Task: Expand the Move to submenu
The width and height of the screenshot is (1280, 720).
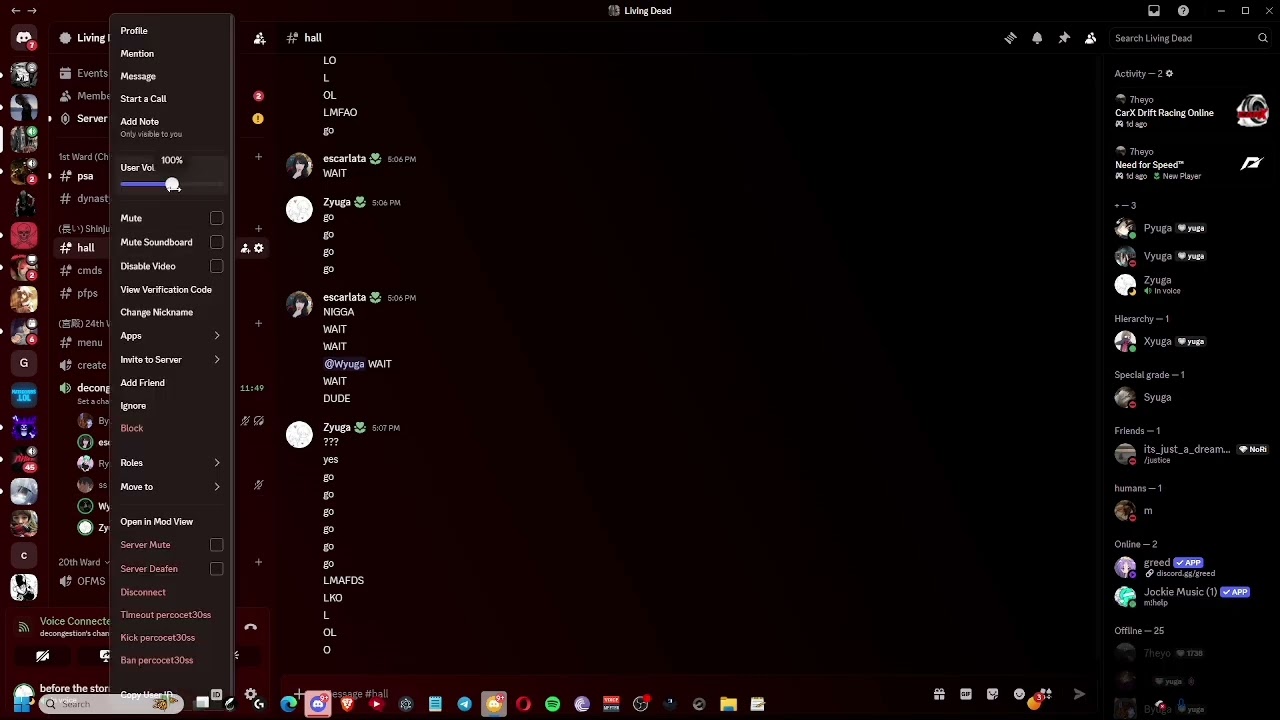Action: click(x=171, y=487)
